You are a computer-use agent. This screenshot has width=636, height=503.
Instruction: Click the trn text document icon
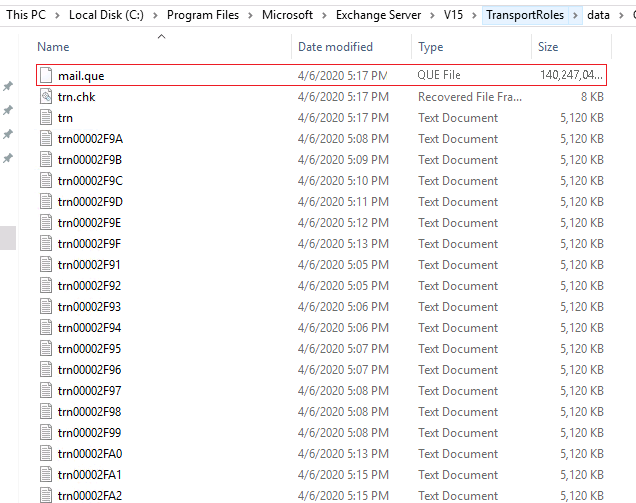click(x=46, y=118)
